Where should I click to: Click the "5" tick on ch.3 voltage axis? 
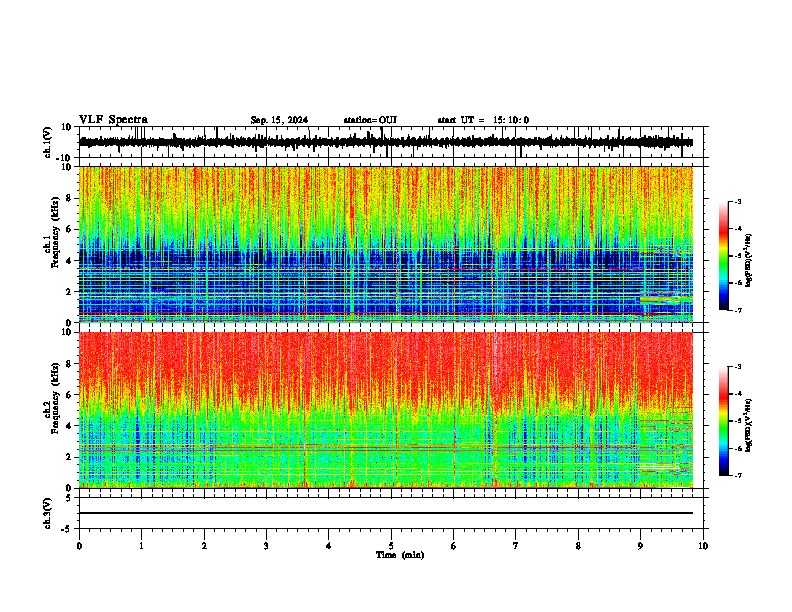[69, 498]
